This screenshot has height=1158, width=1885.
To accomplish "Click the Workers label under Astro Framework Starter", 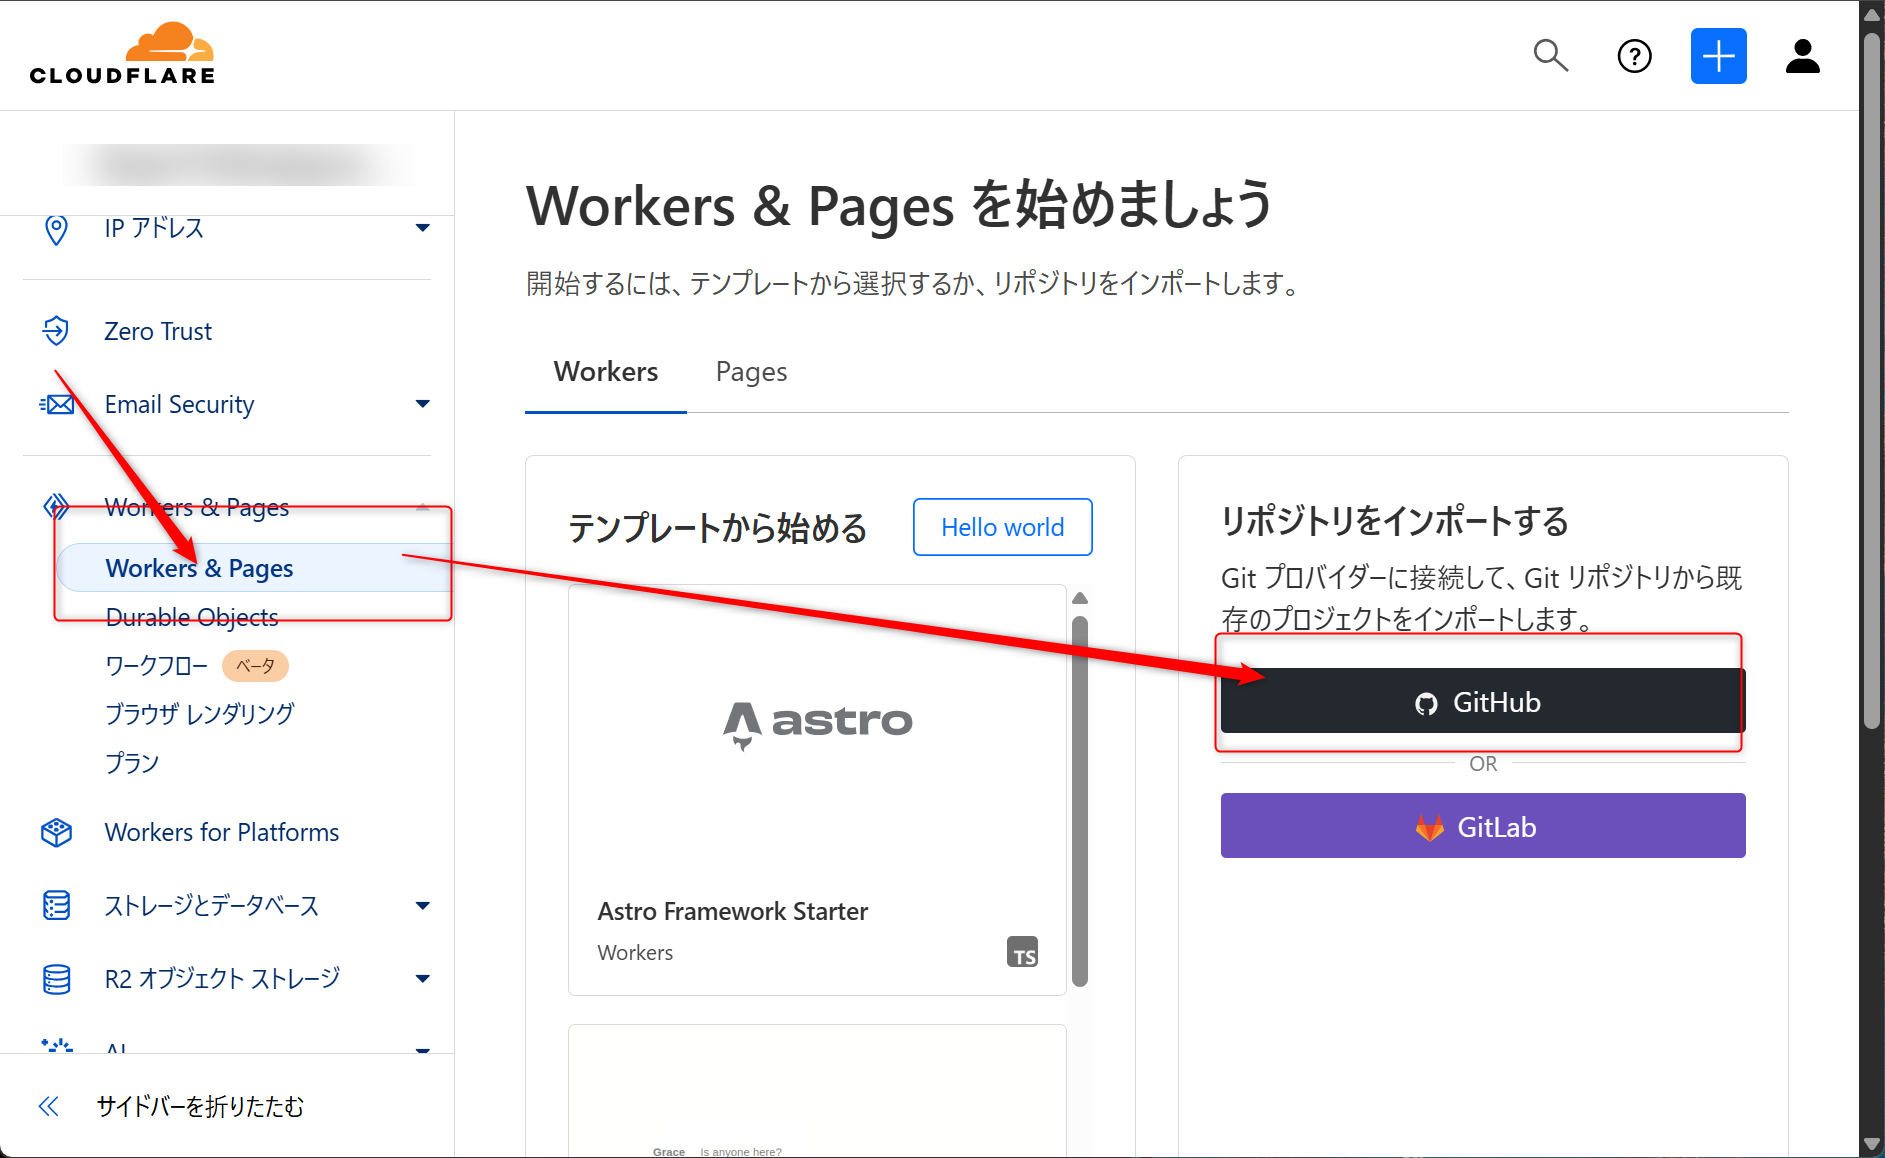I will (x=635, y=953).
